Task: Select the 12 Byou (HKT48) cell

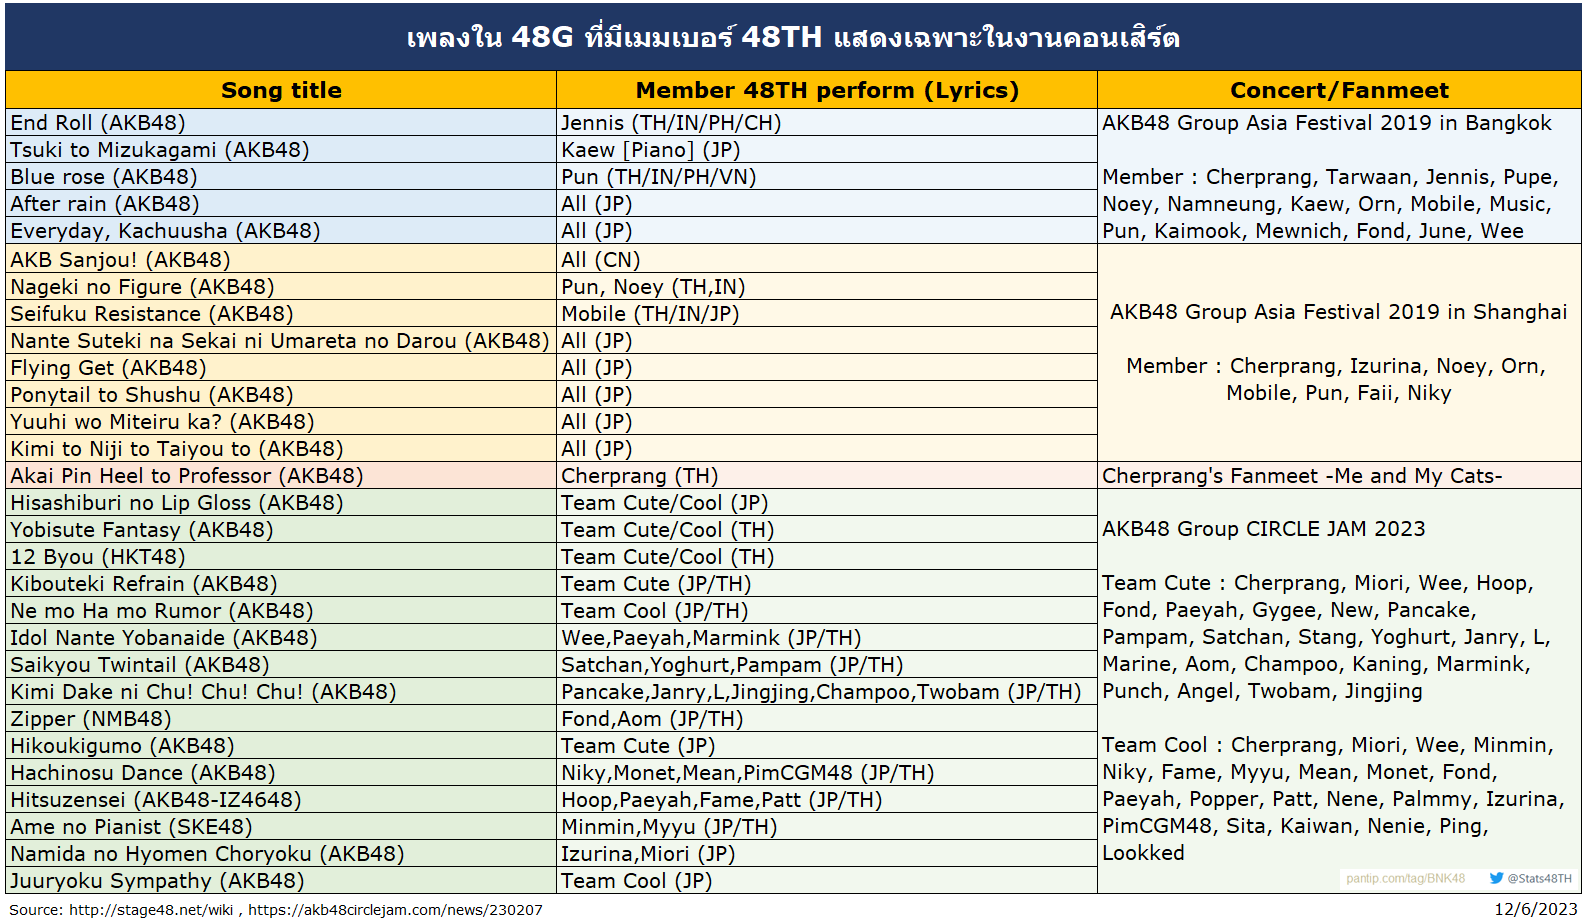Action: [x=281, y=557]
